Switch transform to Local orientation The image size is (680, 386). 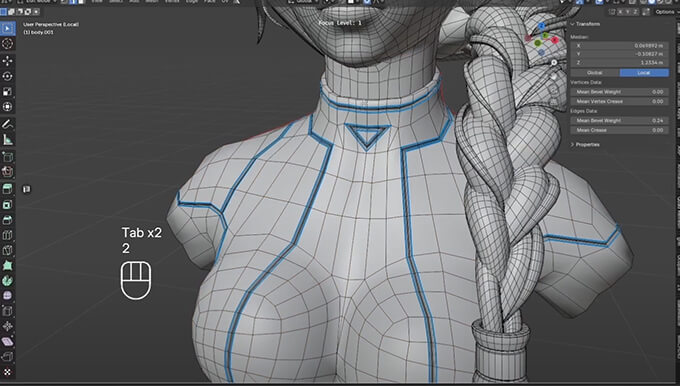[x=644, y=73]
